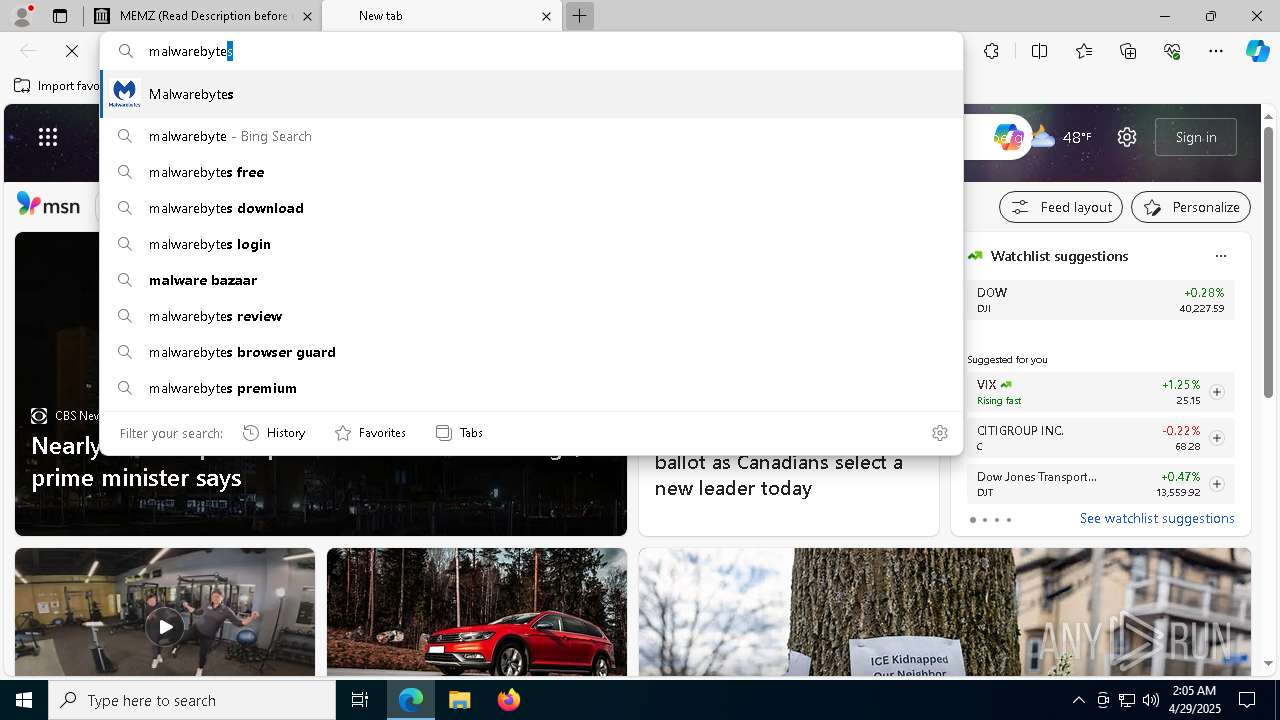Close the New tab tab
Screen dimensions: 1280x720
point(547,16)
